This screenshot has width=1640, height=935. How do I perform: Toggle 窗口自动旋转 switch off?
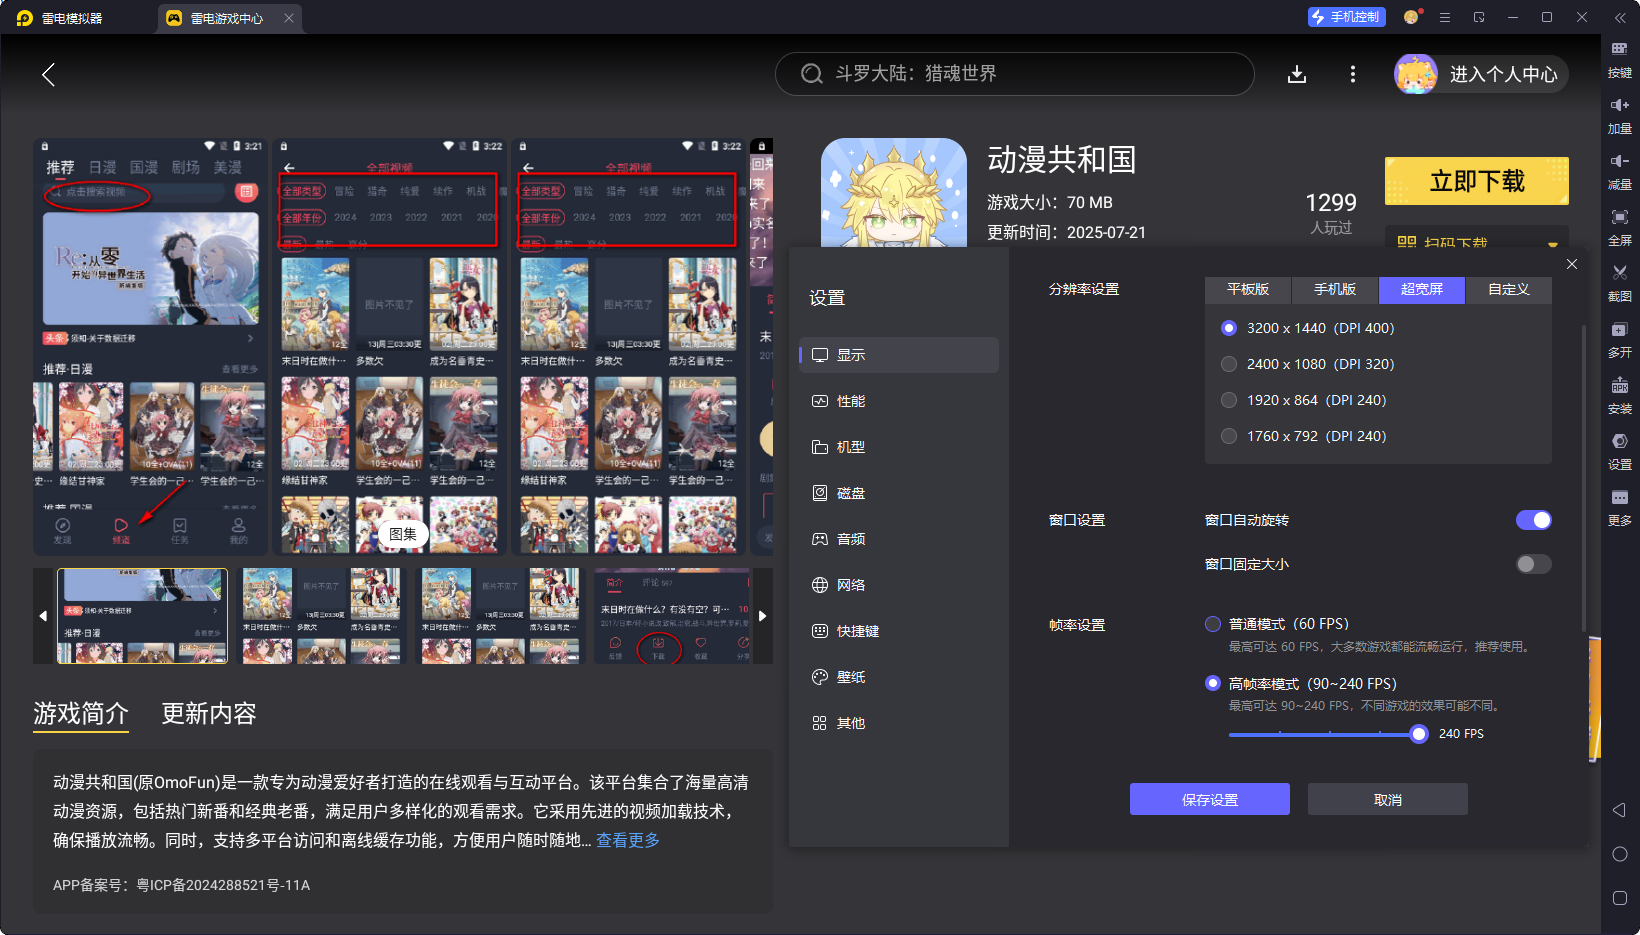1534,520
